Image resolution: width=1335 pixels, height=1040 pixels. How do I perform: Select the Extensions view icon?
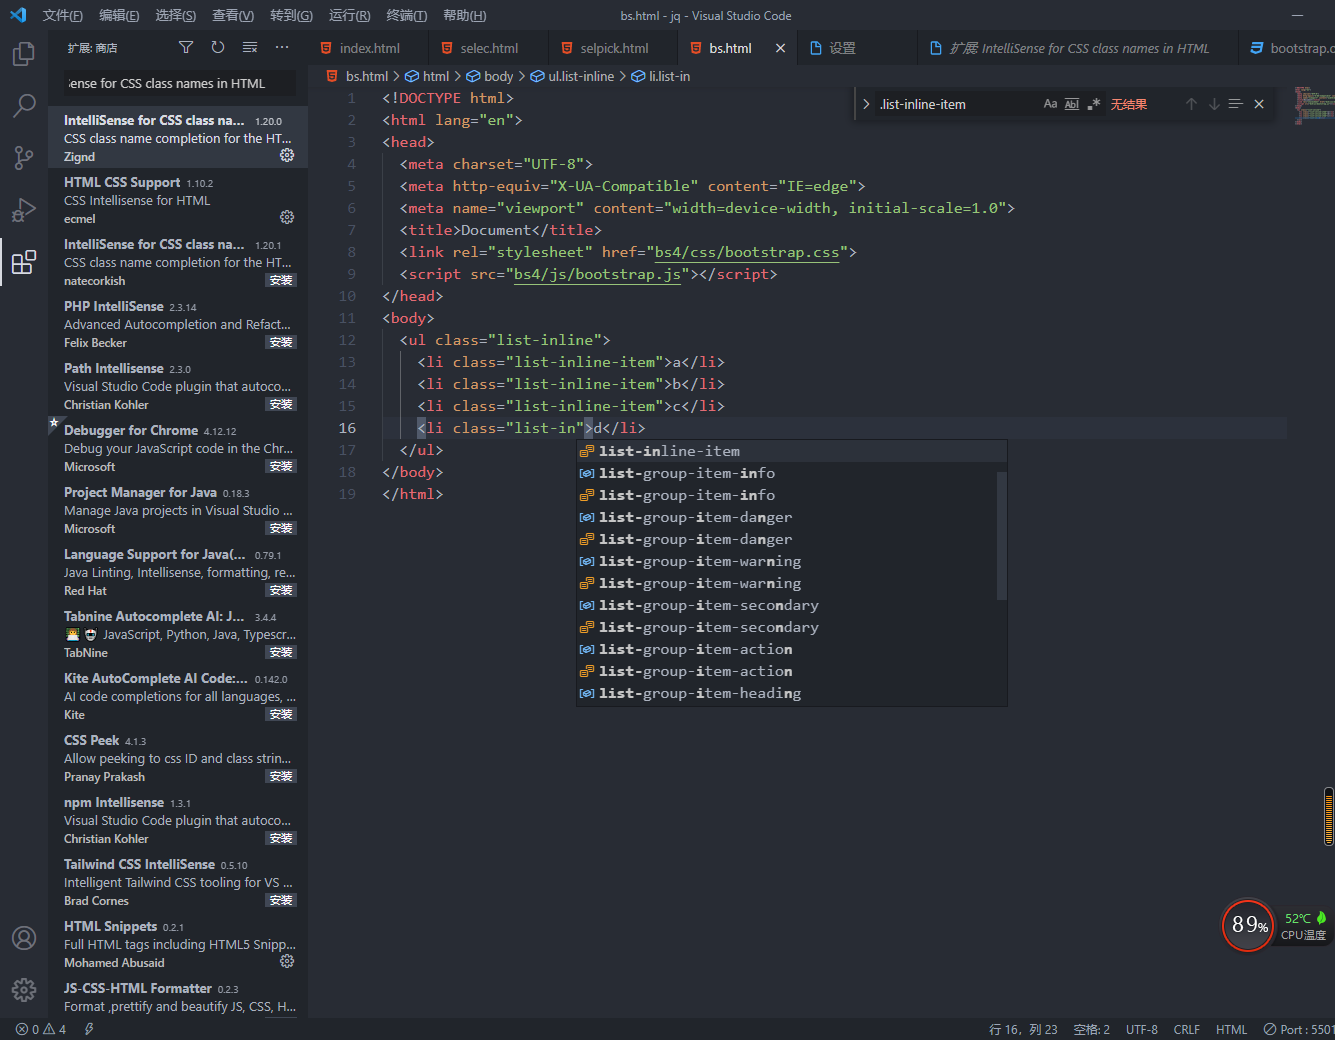click(24, 262)
